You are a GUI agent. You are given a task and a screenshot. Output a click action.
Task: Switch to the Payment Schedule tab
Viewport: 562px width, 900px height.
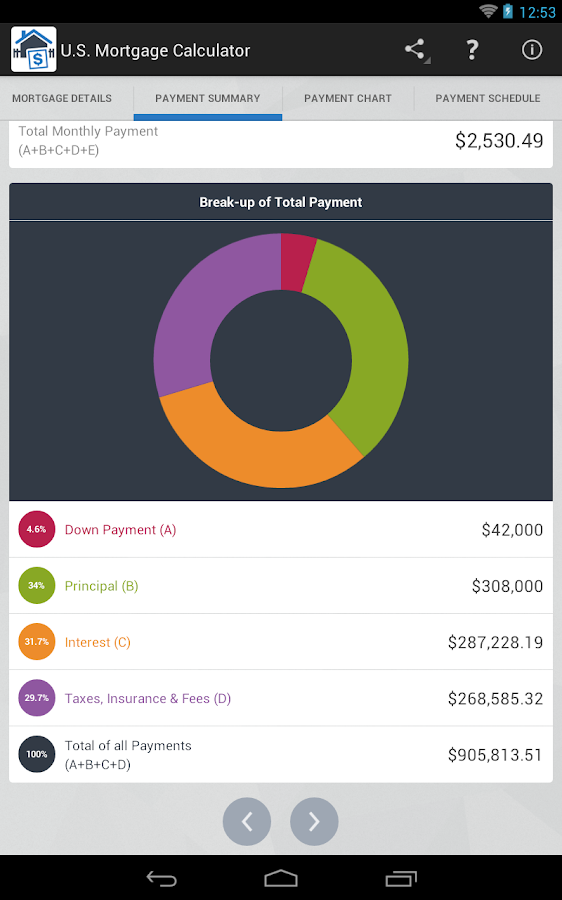click(488, 98)
